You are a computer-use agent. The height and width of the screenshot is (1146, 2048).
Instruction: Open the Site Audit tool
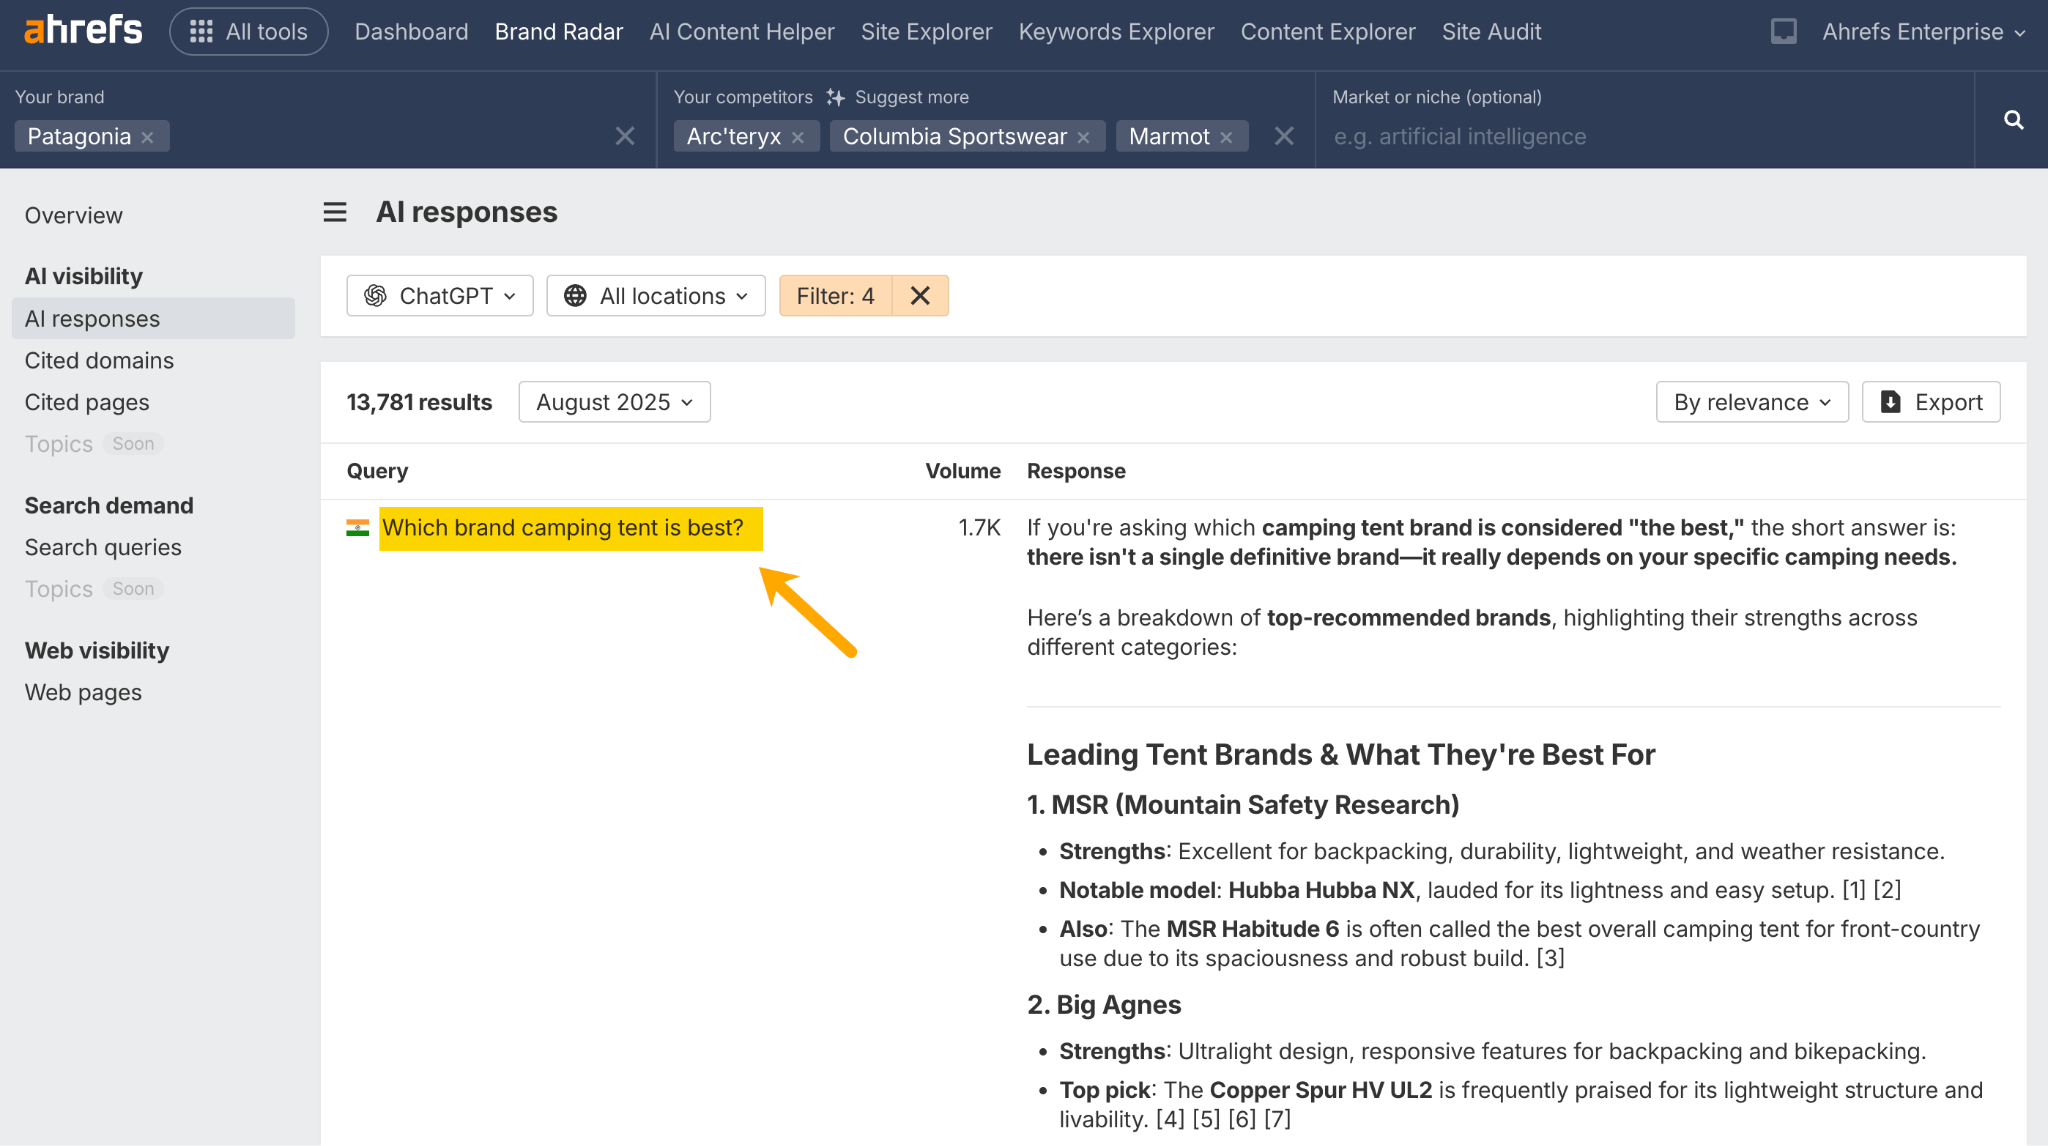tap(1491, 31)
